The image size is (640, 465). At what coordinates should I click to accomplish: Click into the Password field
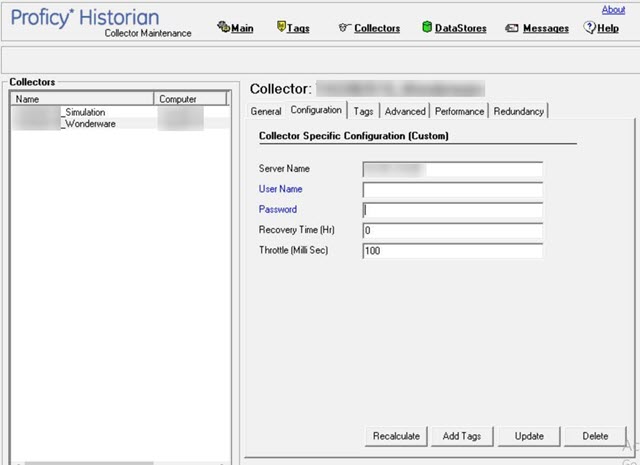pyautogui.click(x=453, y=210)
